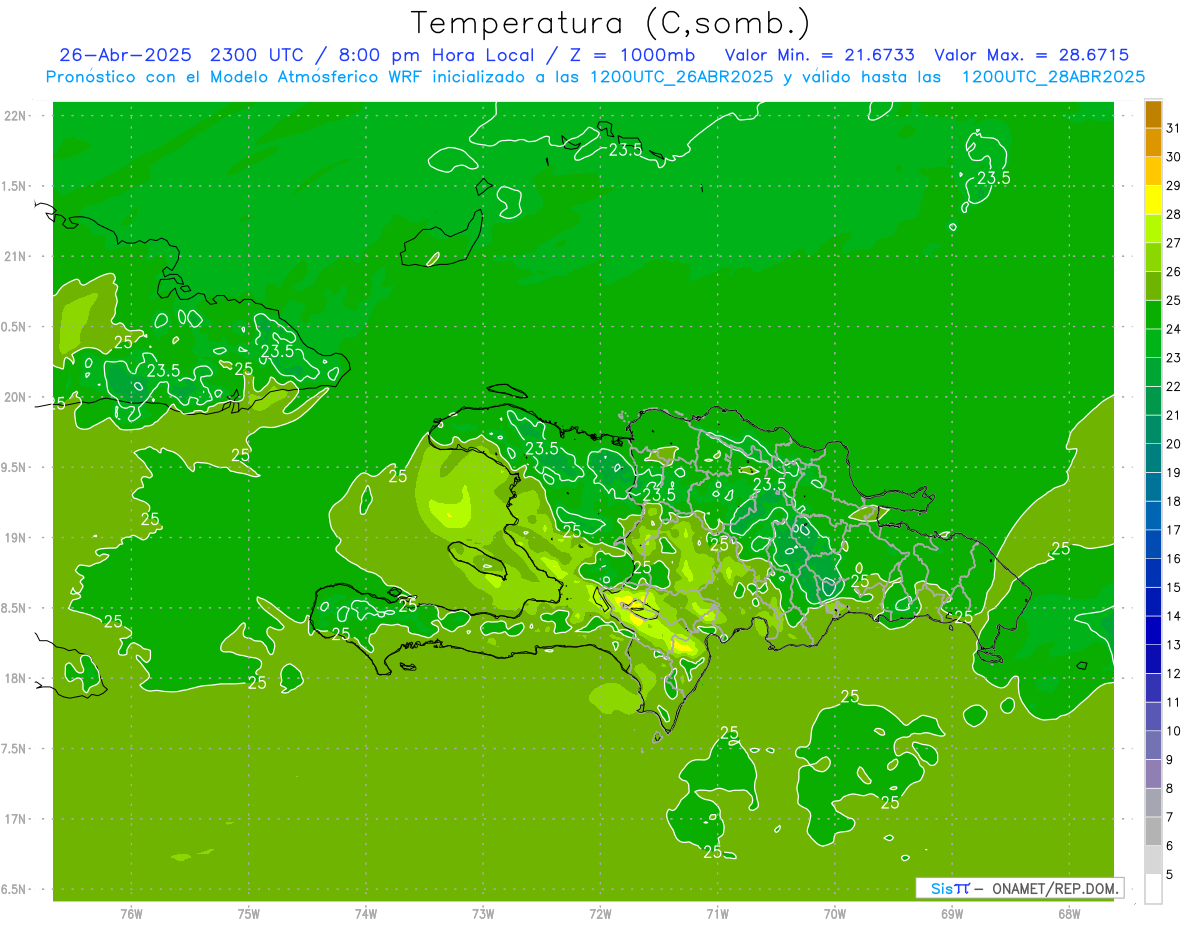The width and height of the screenshot is (1200, 927).
Task: Click the 70W longitude axis label
Action: point(835,913)
